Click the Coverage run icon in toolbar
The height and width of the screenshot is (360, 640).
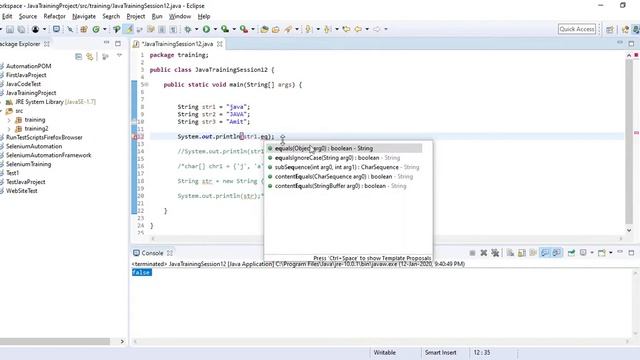pyautogui.click(x=225, y=29)
